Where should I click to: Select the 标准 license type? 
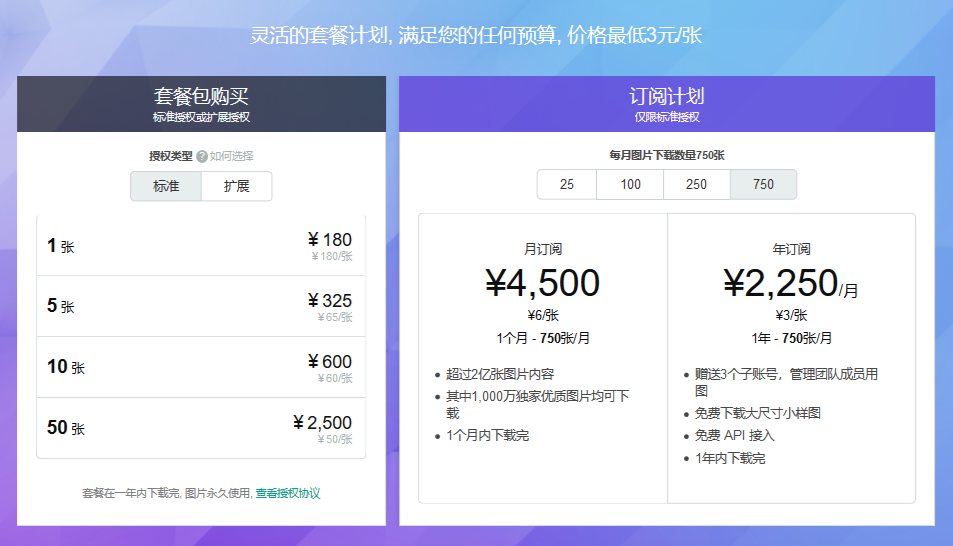(x=166, y=186)
